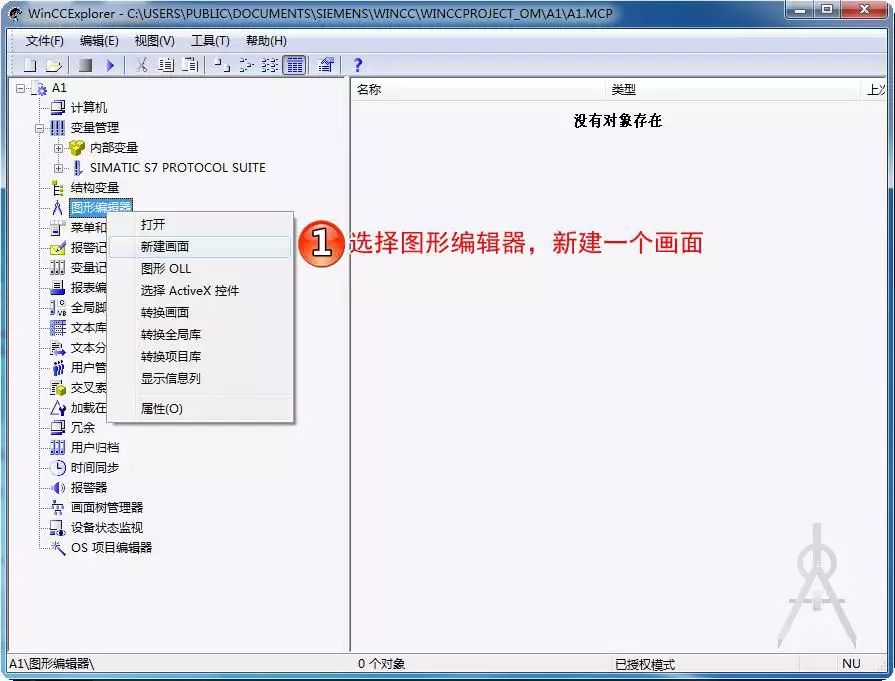Click the A1 project root icon

pos(40,88)
